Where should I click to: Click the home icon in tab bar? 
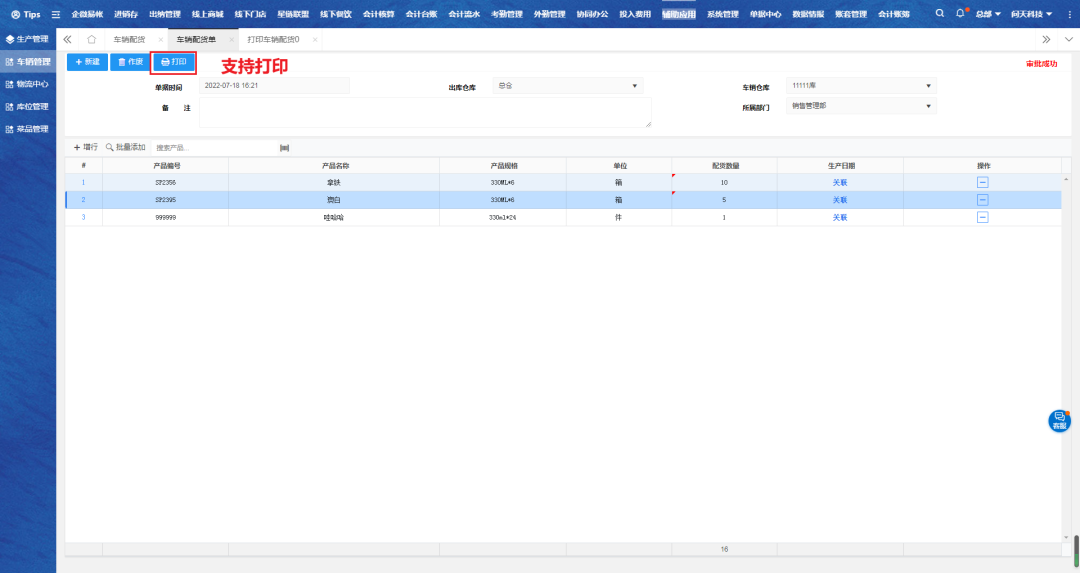click(x=91, y=39)
